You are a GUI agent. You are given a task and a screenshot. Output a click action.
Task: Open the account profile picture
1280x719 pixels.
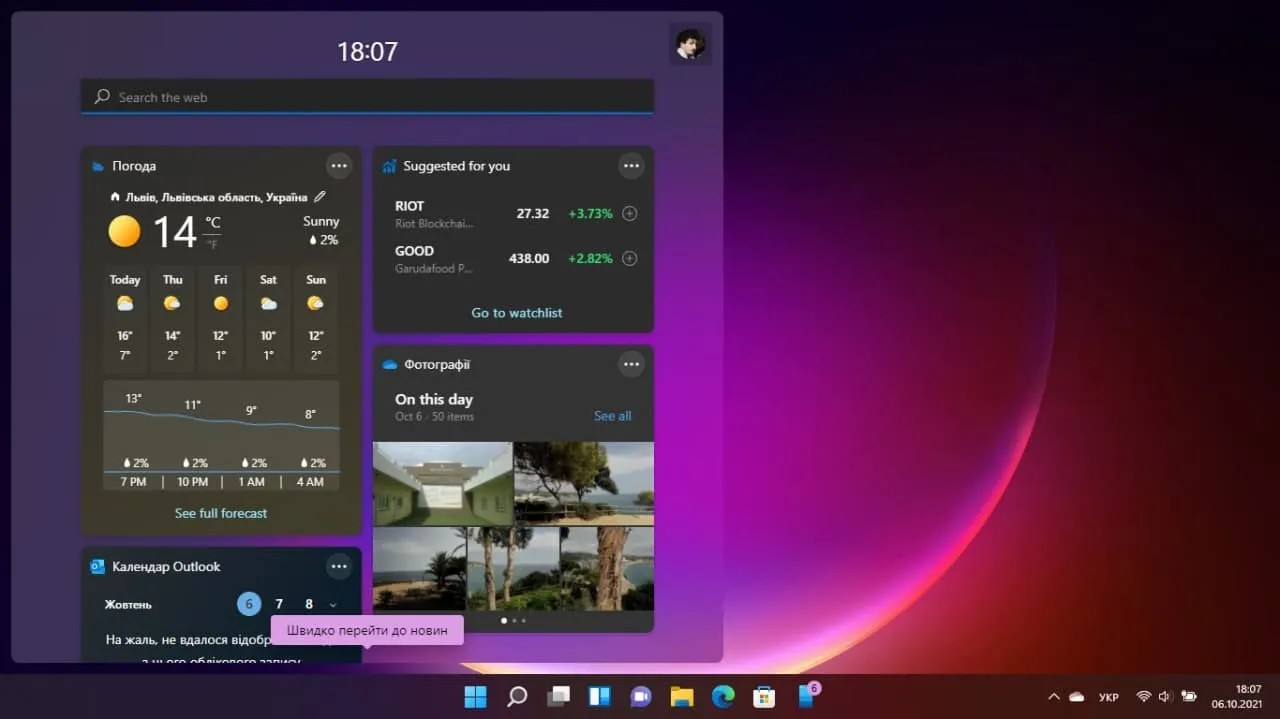tap(690, 45)
